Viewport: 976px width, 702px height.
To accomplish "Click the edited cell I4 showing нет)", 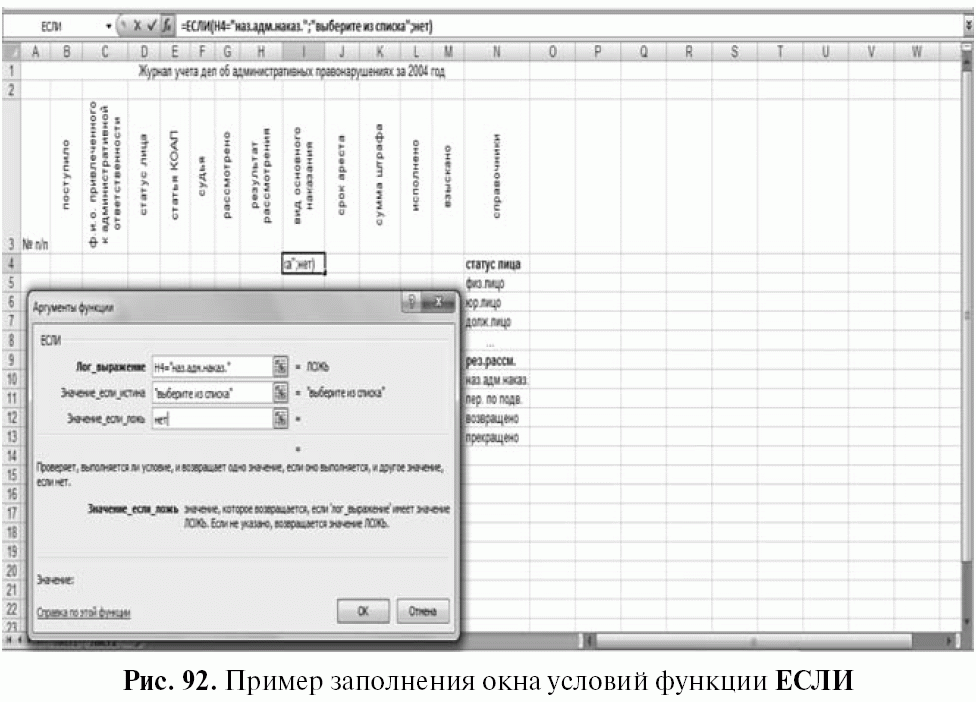I will (x=303, y=264).
